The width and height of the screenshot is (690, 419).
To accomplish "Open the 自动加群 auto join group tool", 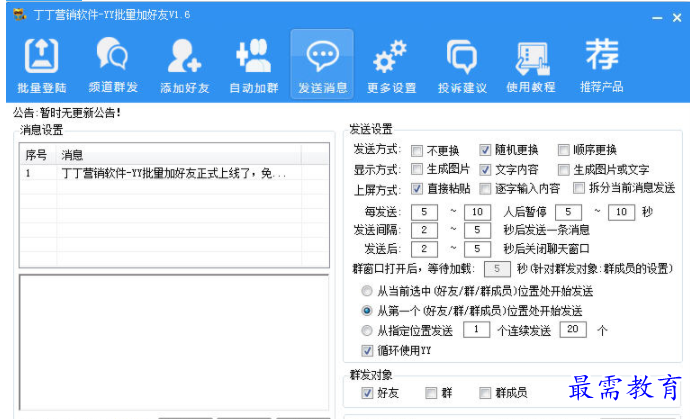I will [x=254, y=65].
